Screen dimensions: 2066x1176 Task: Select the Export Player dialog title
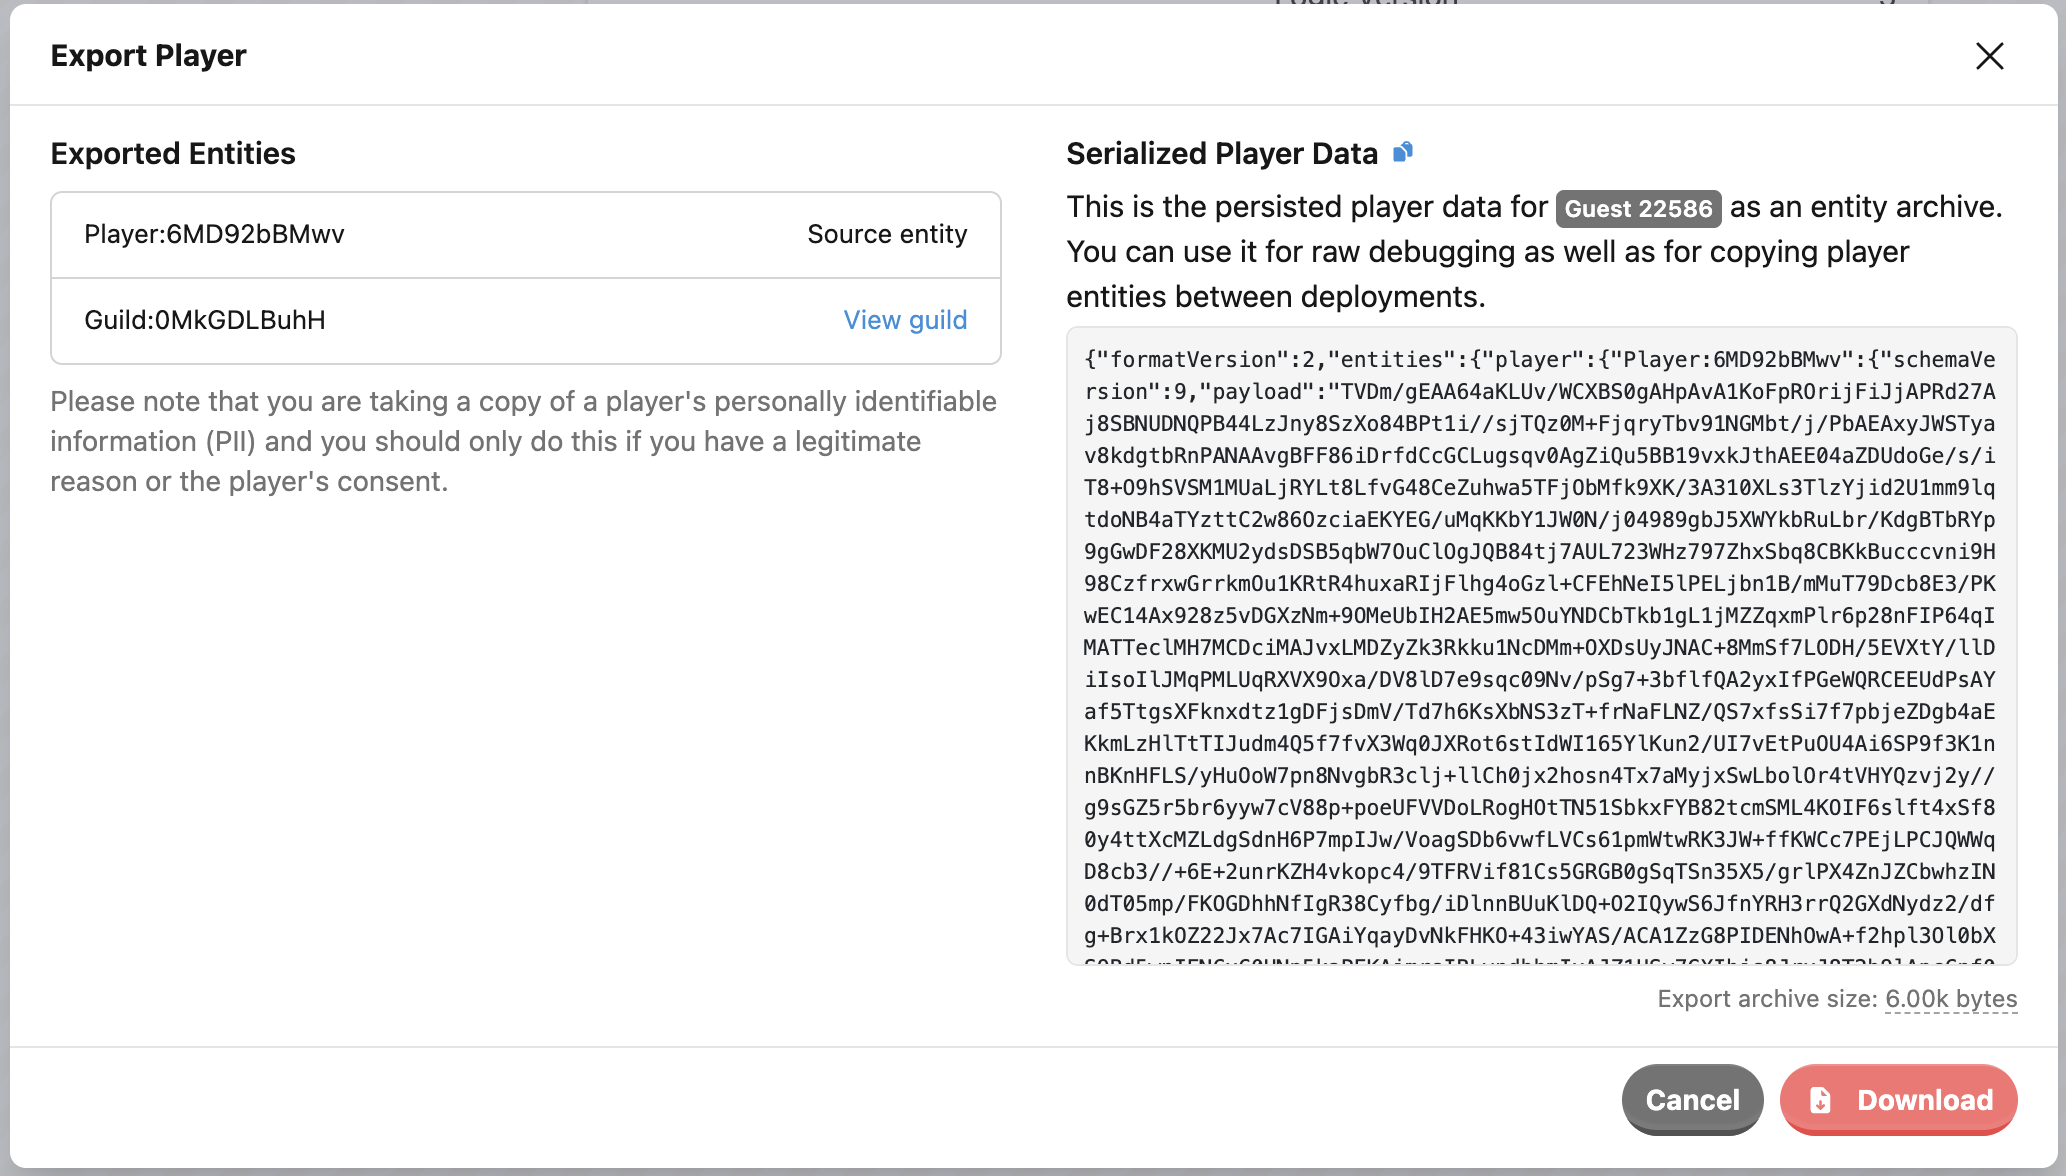coord(148,56)
